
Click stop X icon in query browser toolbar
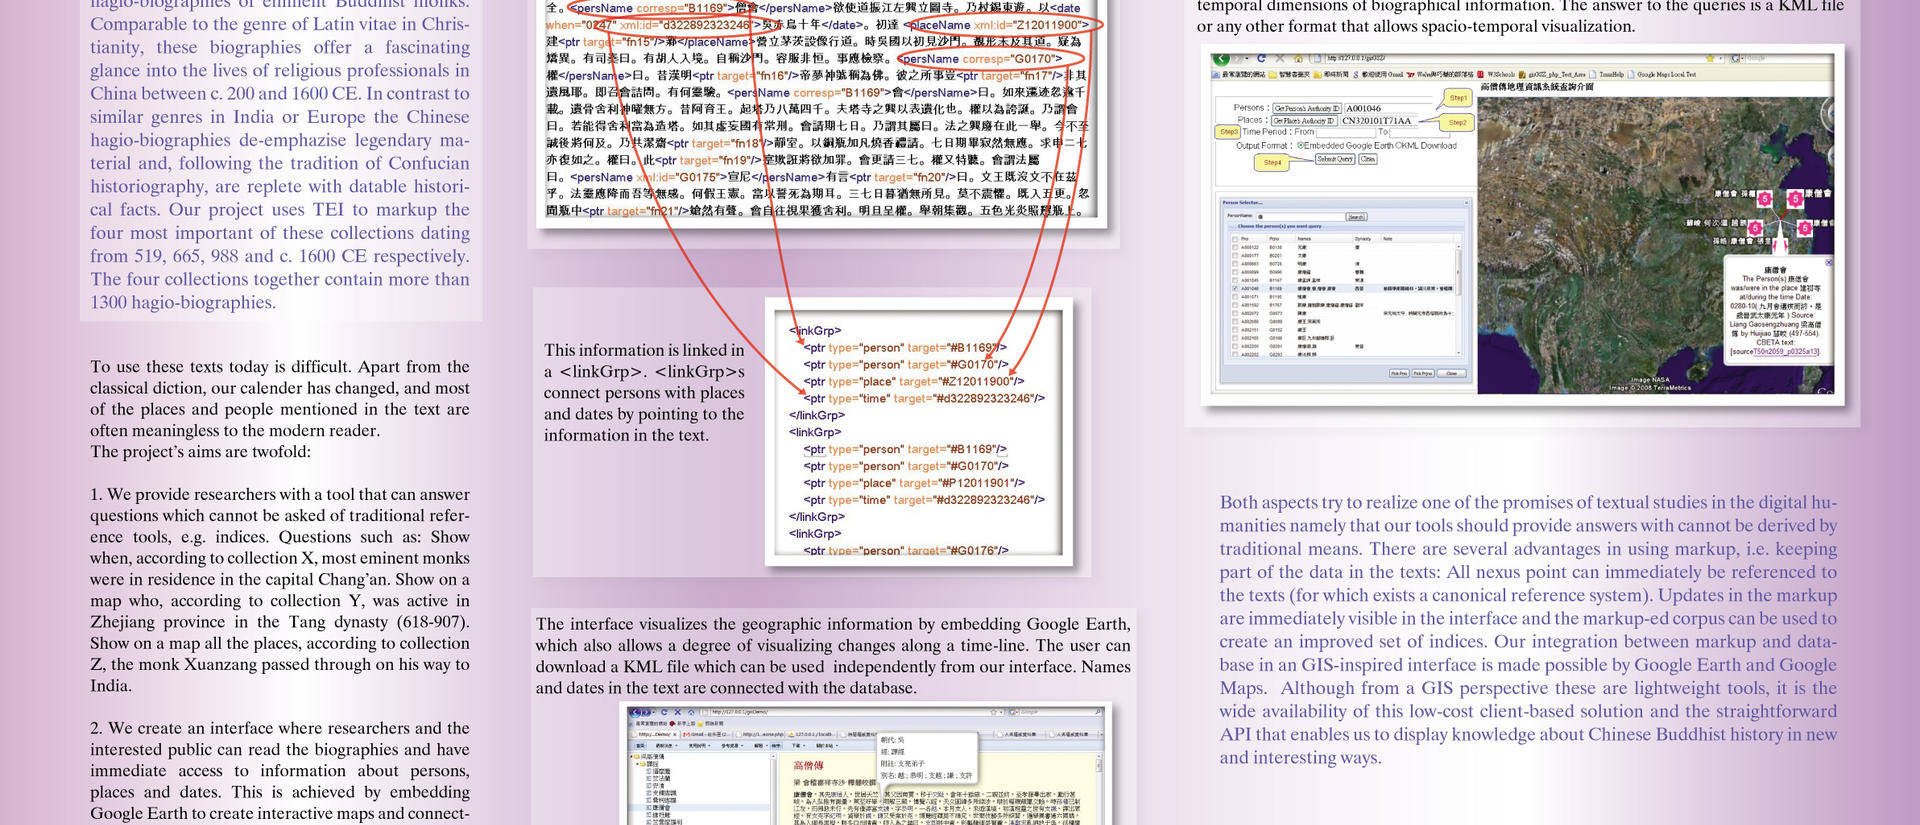coord(1280,58)
